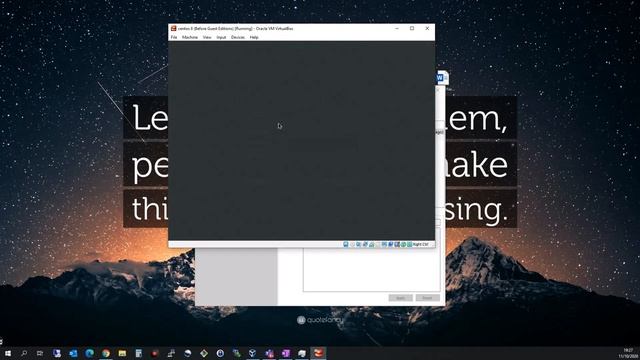Image resolution: width=640 pixels, height=360 pixels.
Task: Click the optical drive status icon
Action: 352,244
